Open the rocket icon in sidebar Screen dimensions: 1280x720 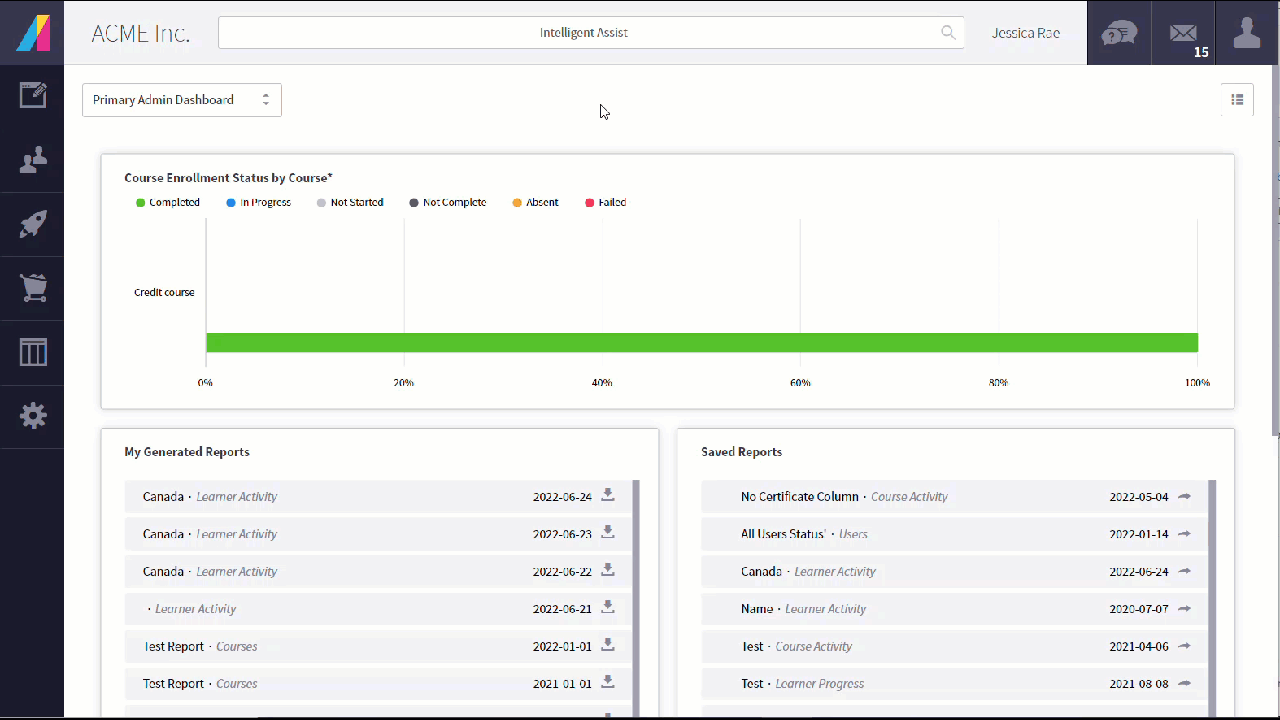(33, 224)
